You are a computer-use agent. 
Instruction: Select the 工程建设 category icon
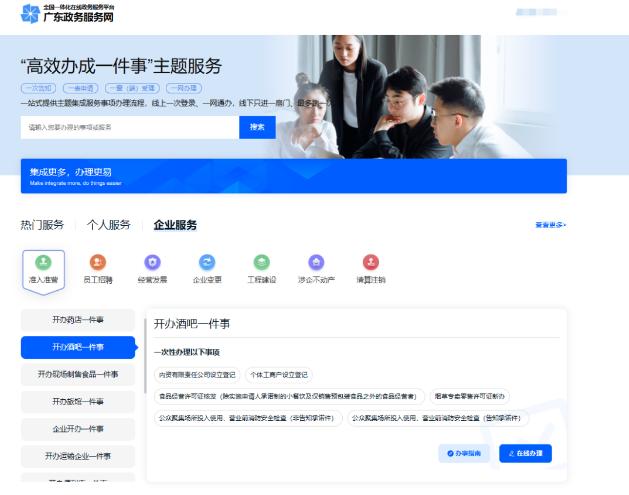[261, 263]
